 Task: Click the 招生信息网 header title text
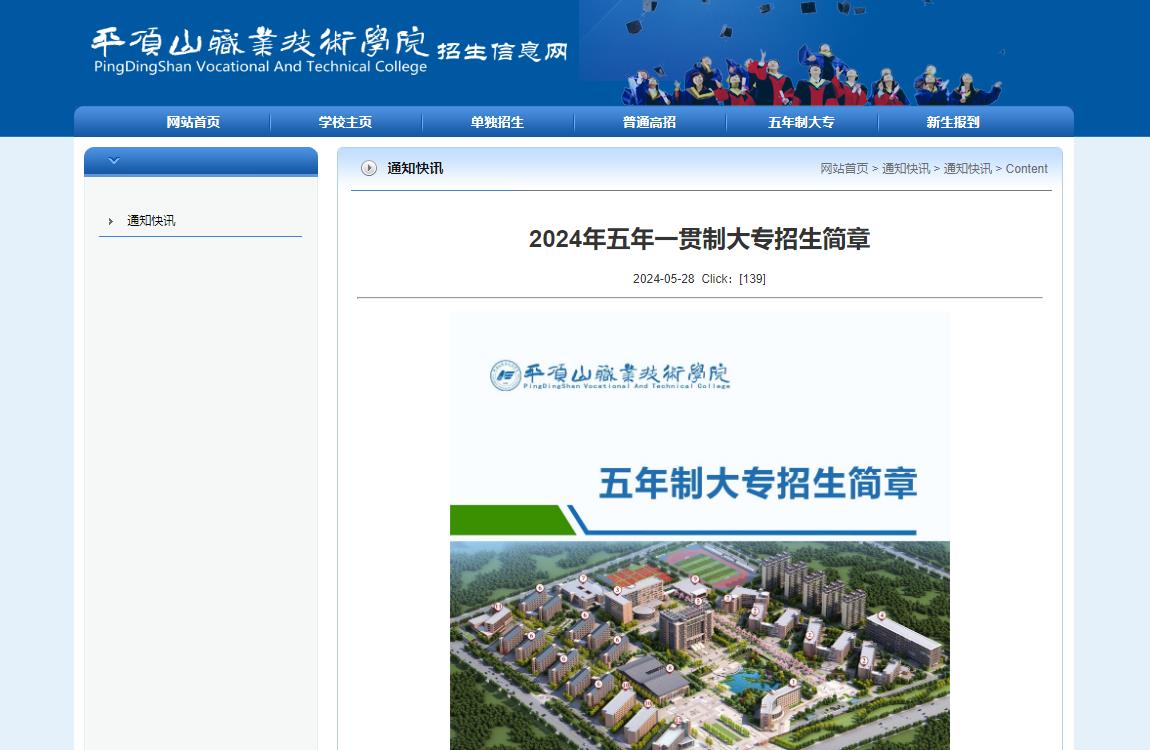click(502, 51)
